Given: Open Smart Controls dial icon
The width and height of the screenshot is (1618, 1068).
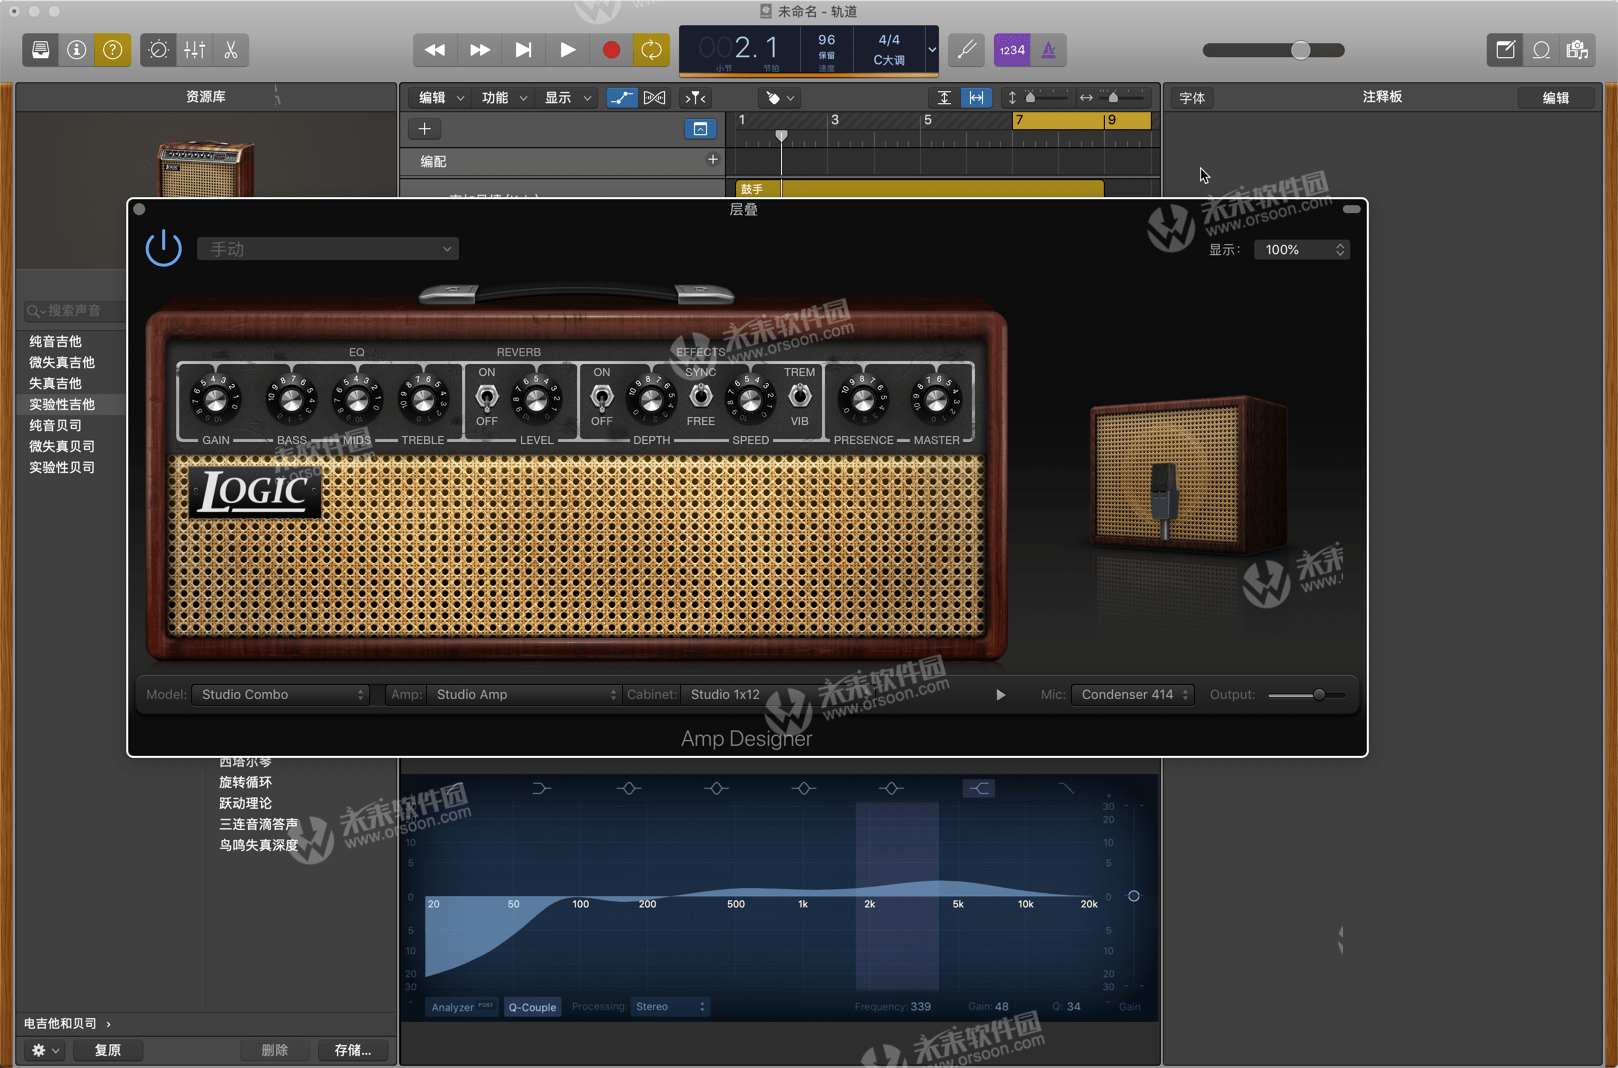Looking at the screenshot, I should [158, 50].
